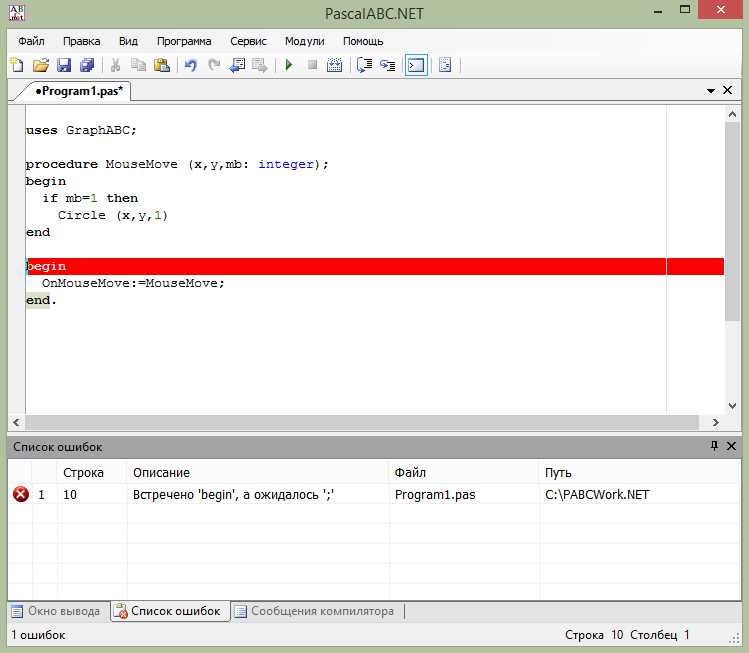
Task: Click the editor scroll down arrow
Action: point(732,406)
